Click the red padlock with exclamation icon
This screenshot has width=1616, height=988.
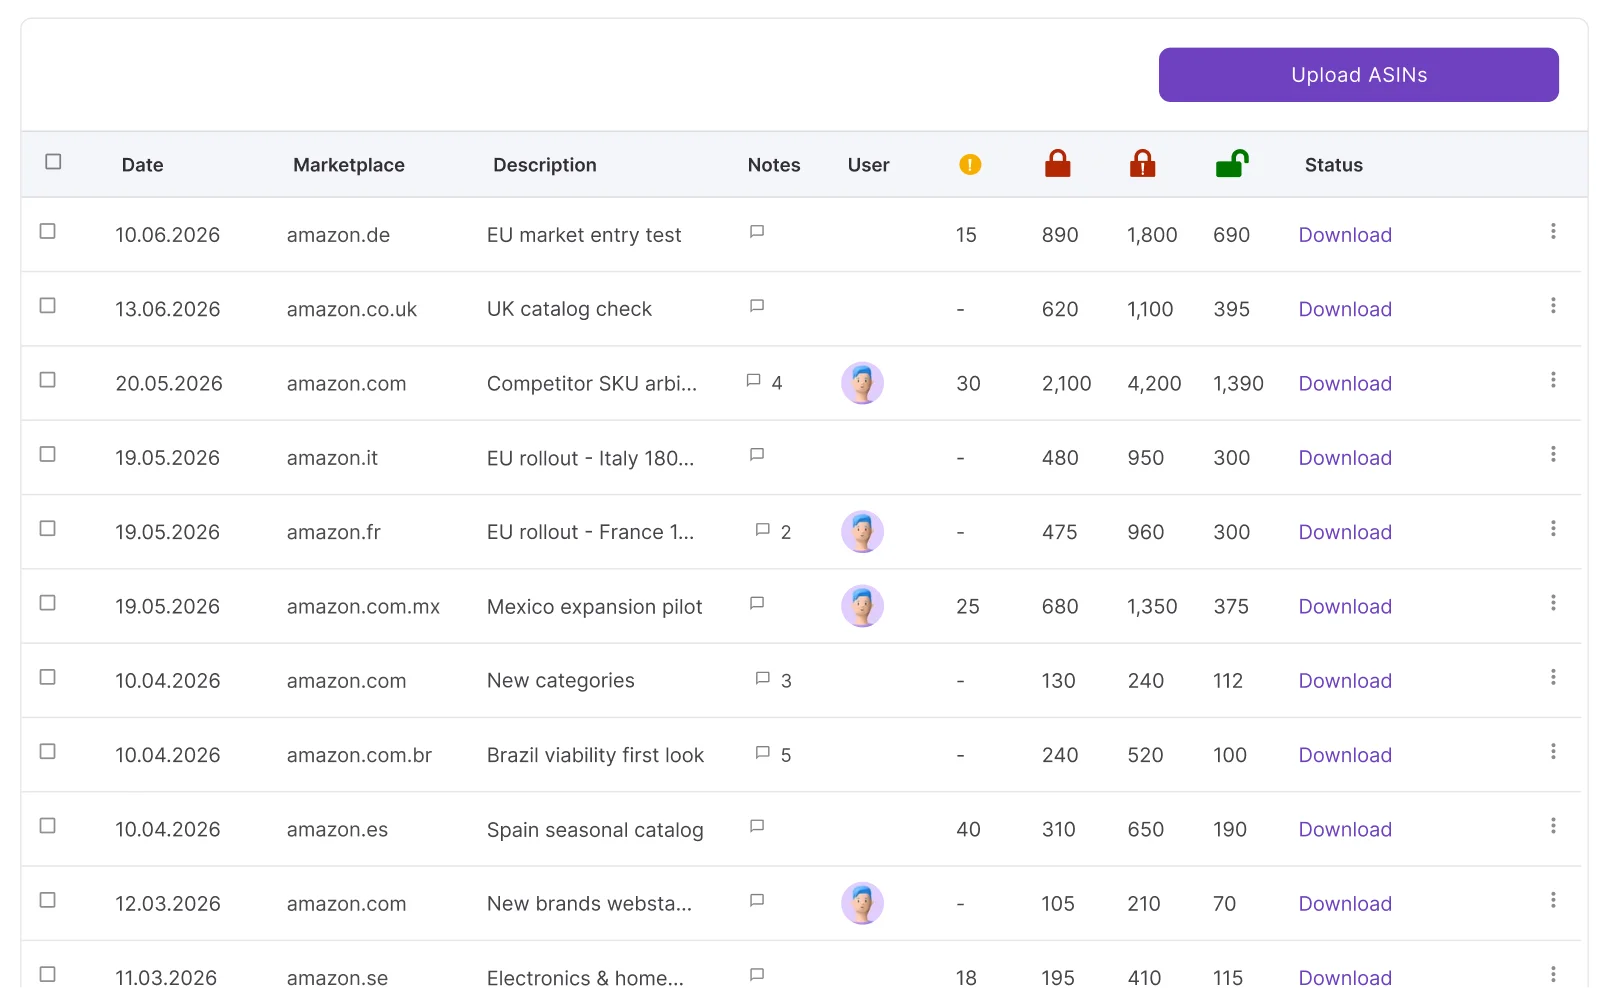(x=1142, y=163)
